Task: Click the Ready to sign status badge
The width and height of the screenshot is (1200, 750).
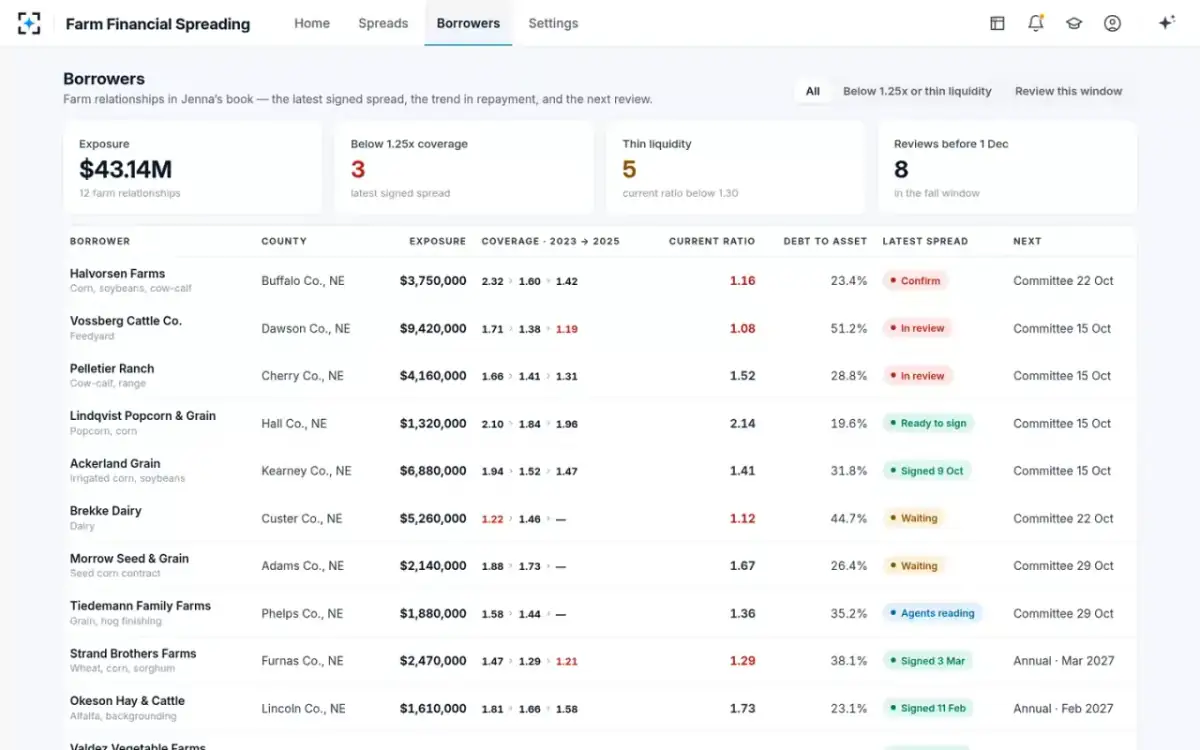Action: (x=928, y=423)
